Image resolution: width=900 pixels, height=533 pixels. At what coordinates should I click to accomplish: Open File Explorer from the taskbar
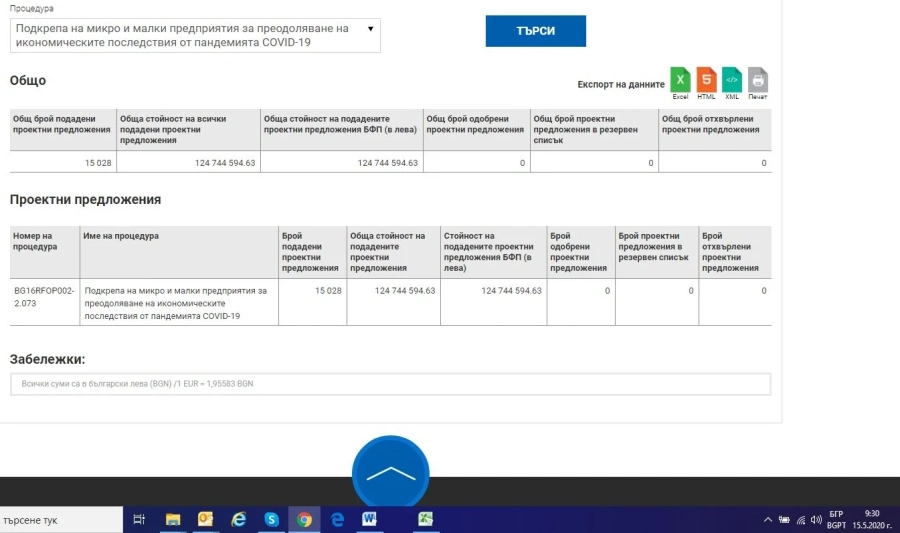click(173, 520)
